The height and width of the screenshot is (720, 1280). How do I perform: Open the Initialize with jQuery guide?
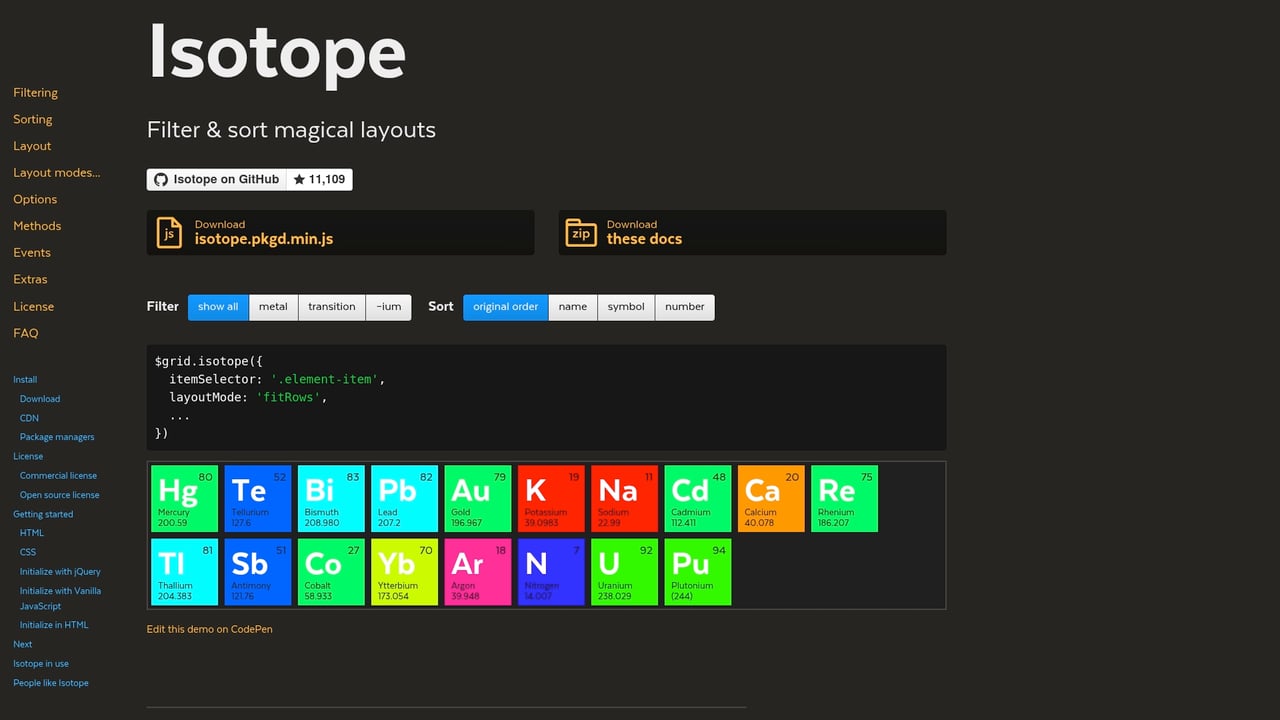(60, 571)
